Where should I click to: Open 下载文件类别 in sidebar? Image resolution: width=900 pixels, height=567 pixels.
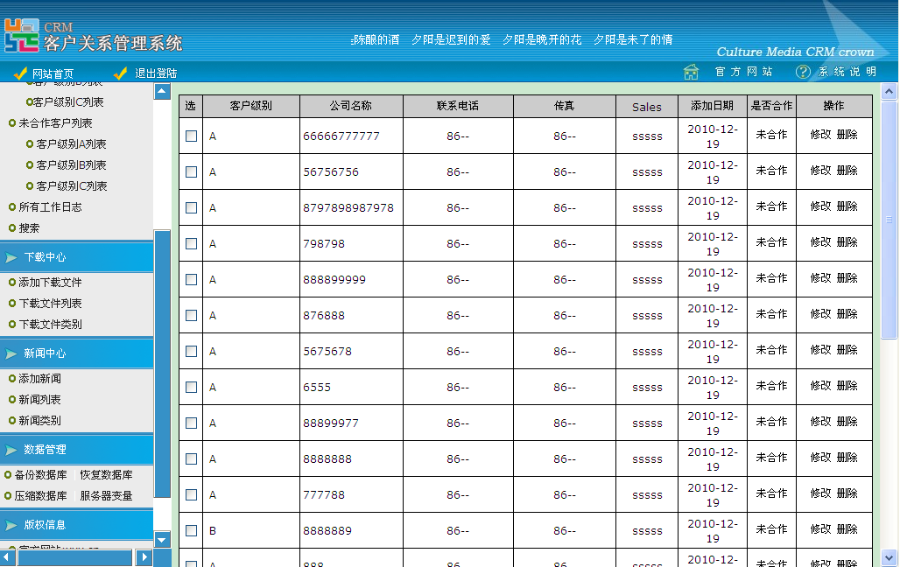[x=50, y=325]
